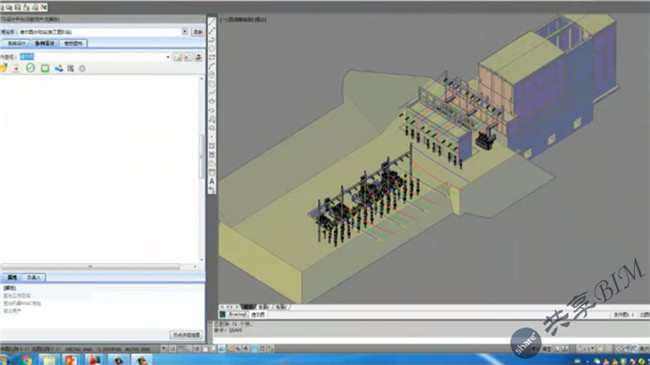
Task: Switch to the middle bold tab in left panel
Action: click(x=45, y=43)
